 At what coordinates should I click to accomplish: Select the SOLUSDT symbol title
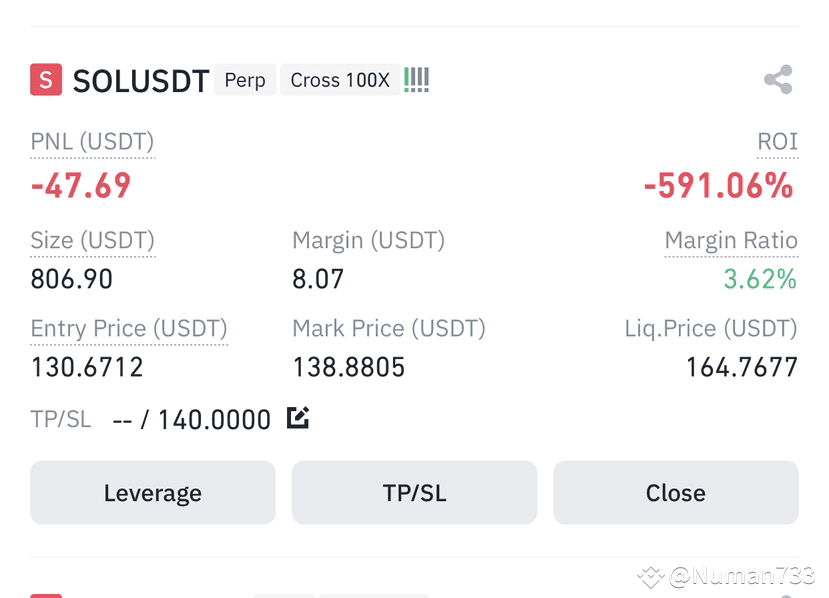coord(141,81)
